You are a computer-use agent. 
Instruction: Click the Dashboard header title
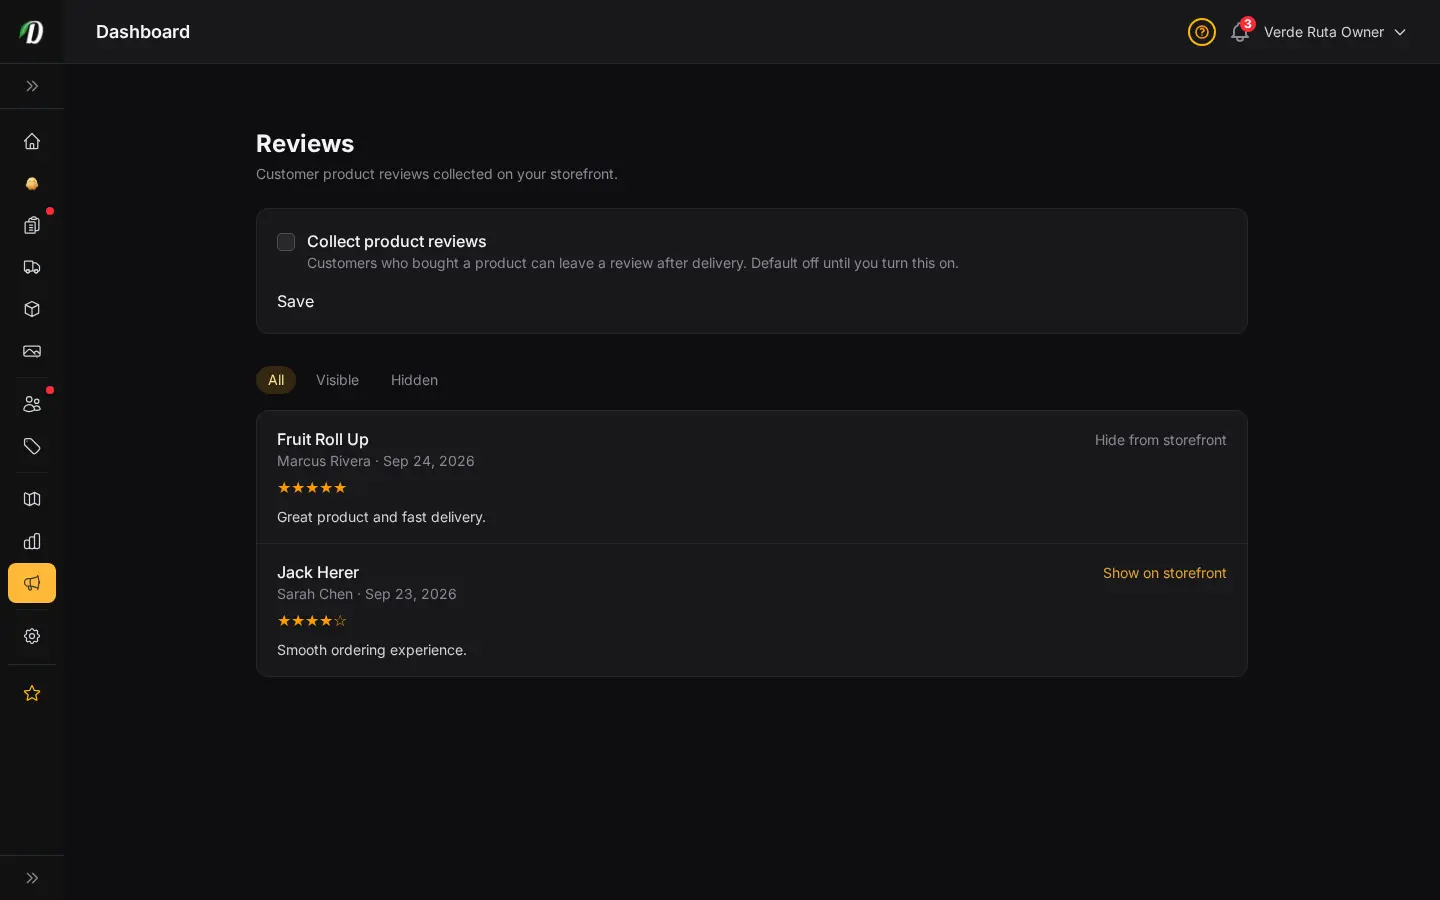click(143, 32)
